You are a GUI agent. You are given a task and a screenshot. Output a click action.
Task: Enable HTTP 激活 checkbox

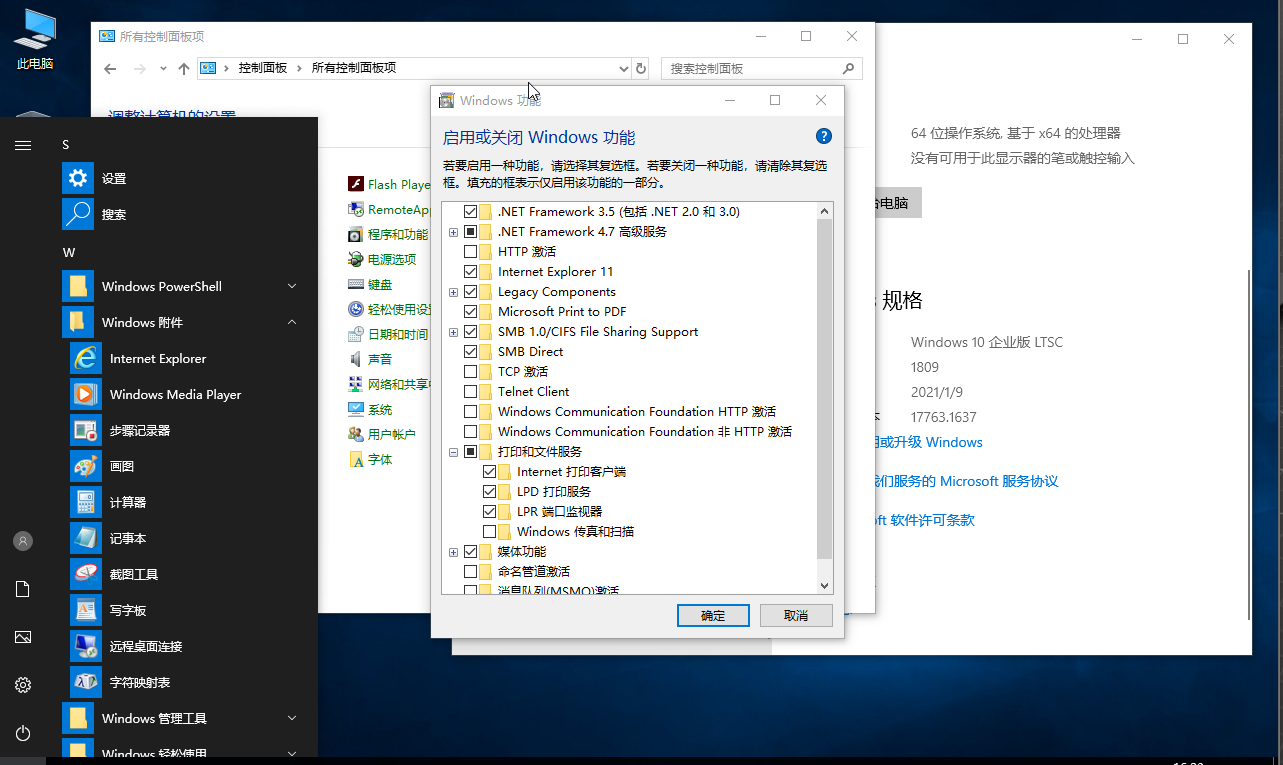pyautogui.click(x=471, y=252)
